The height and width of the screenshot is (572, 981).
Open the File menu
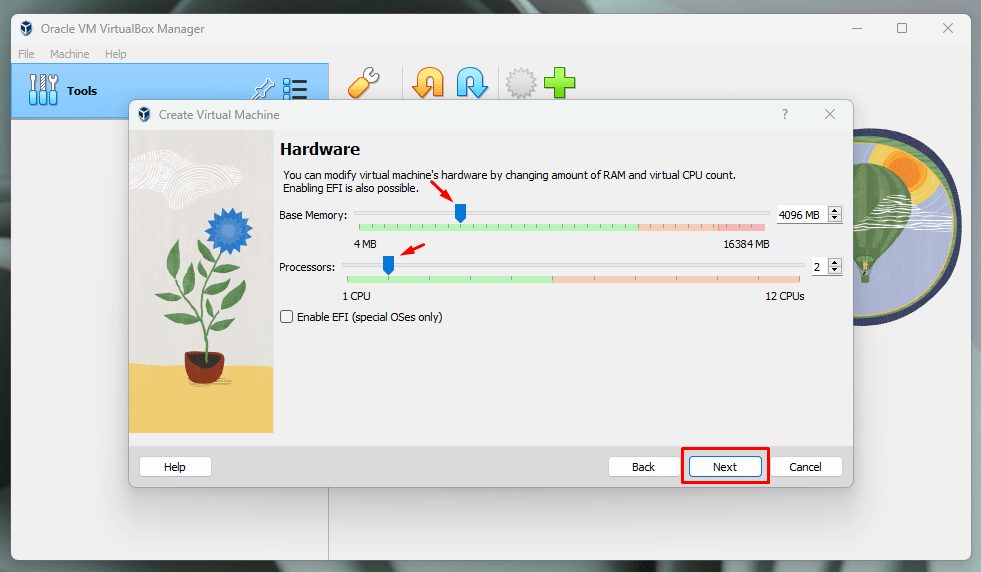click(x=26, y=54)
